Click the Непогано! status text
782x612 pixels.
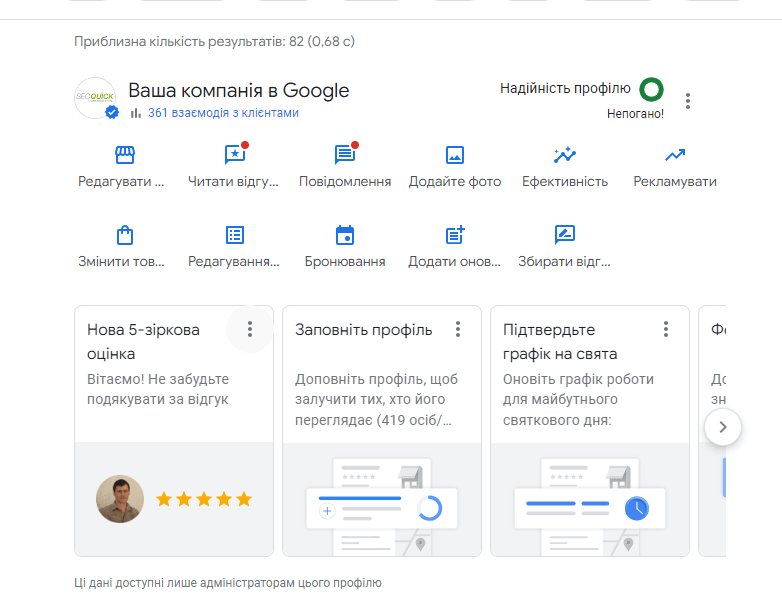[635, 114]
